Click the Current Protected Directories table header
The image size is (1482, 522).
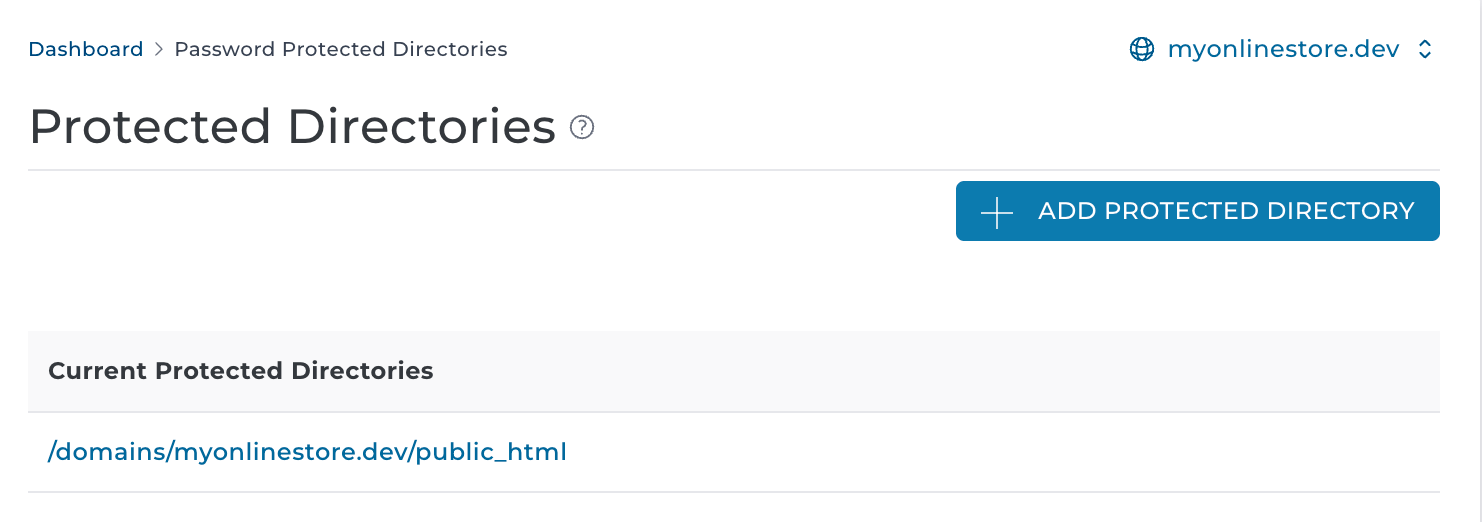tap(241, 371)
